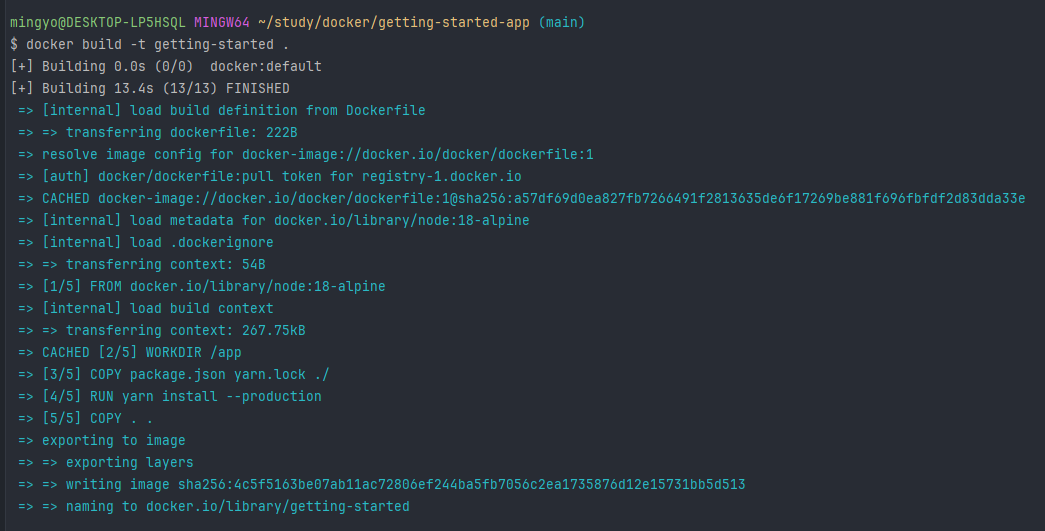Screen dimensions: 1045x531
Task: Click the ~/study/docker/getting-started-app path
Action: pos(394,23)
